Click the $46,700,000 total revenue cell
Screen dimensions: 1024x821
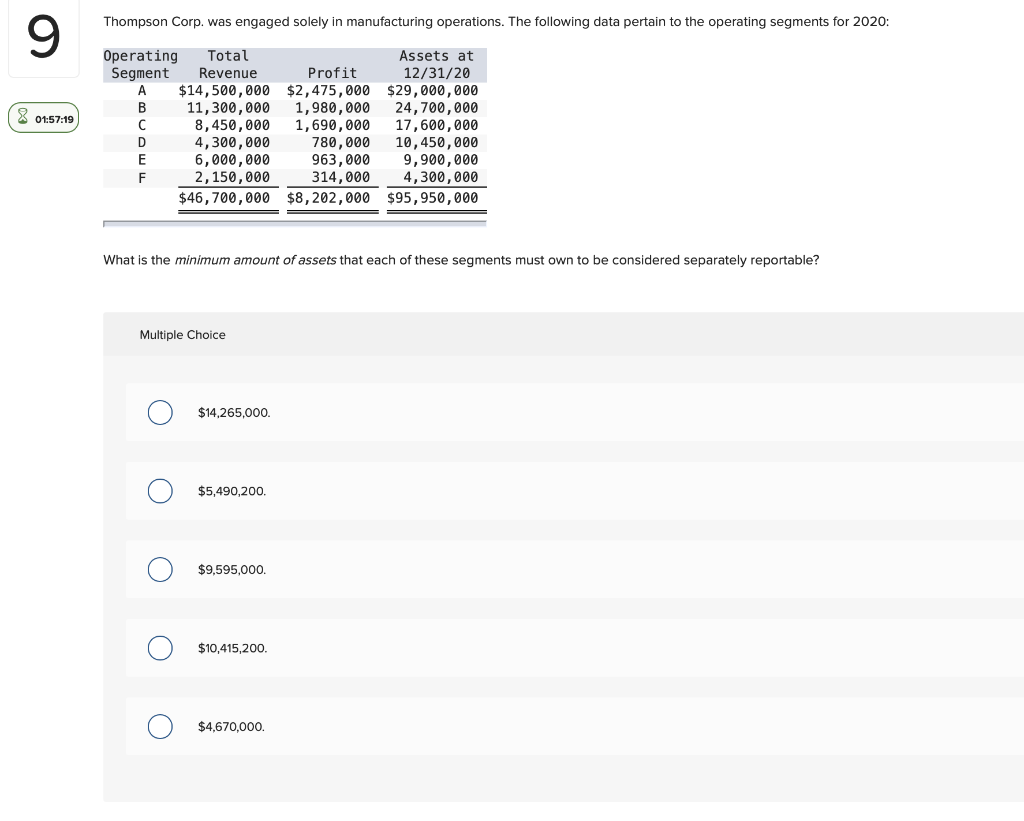coord(224,198)
